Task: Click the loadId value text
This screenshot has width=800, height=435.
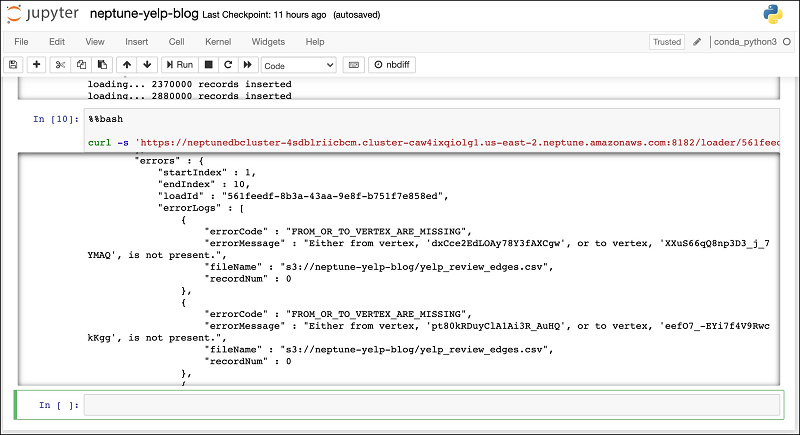Action: [335, 196]
